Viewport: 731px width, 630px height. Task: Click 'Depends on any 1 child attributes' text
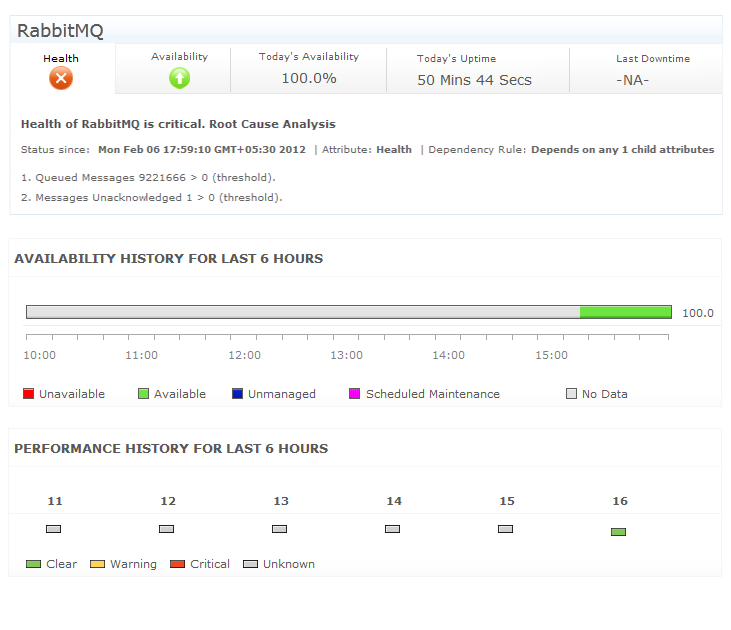tap(622, 150)
